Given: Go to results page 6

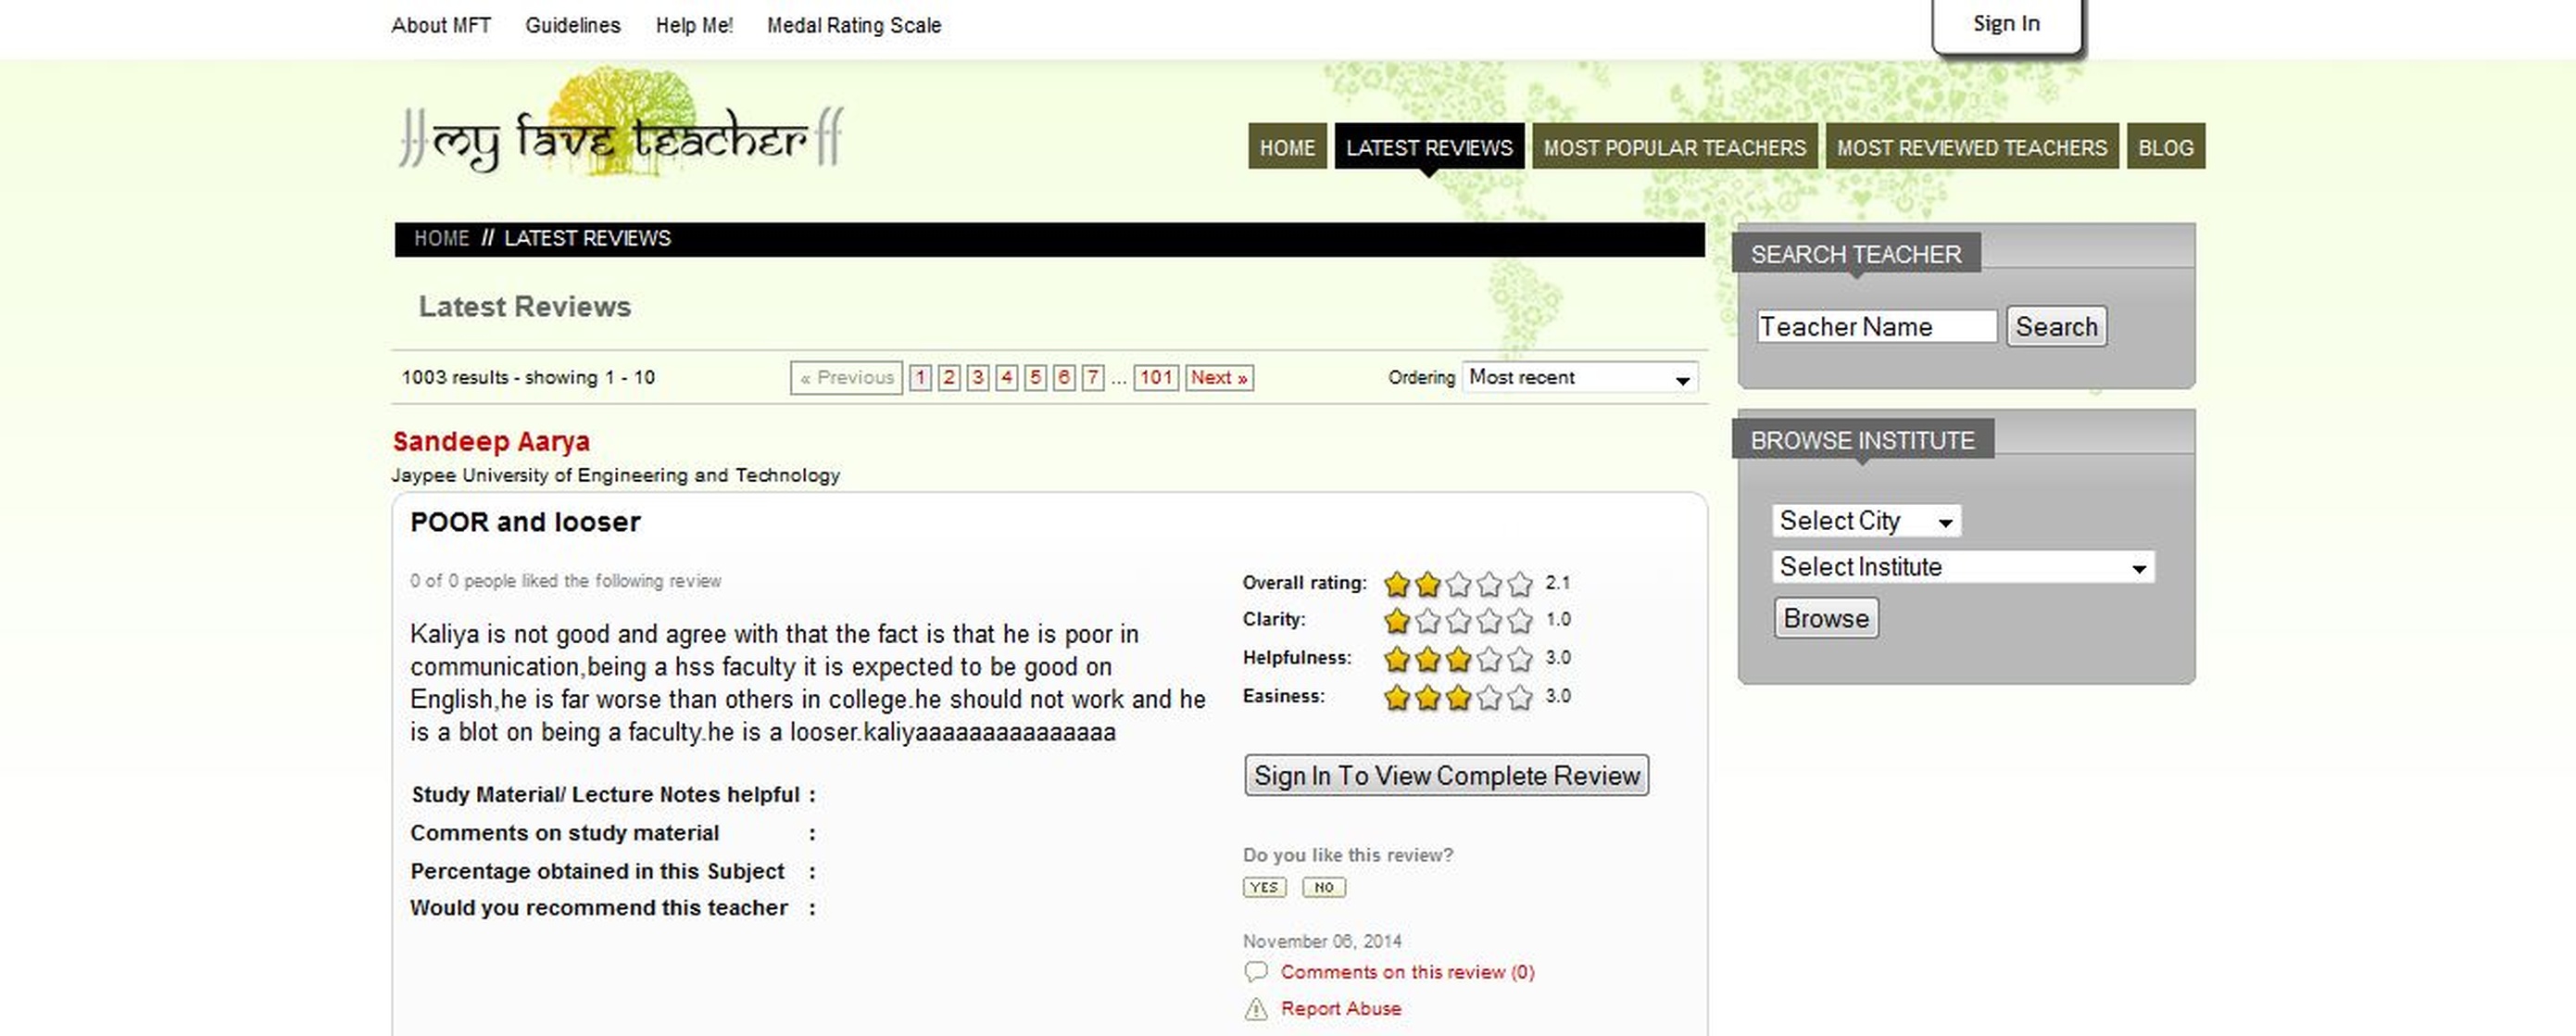Looking at the screenshot, I should [1064, 377].
